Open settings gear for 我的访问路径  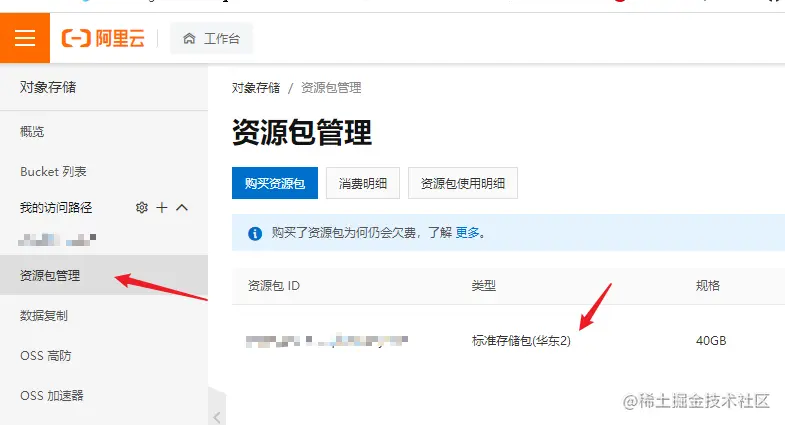(x=142, y=207)
